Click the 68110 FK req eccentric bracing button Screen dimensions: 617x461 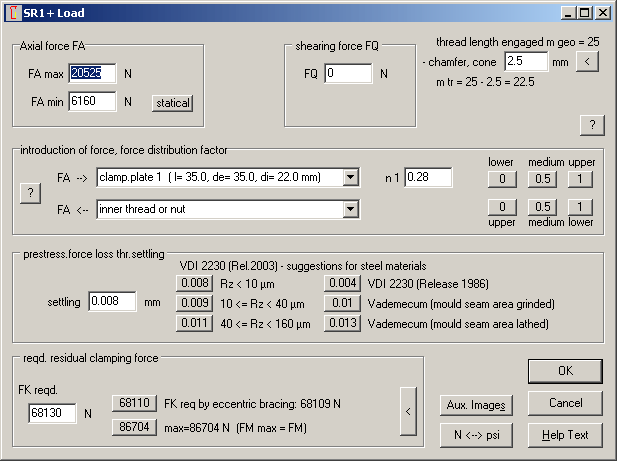pyautogui.click(x=134, y=403)
